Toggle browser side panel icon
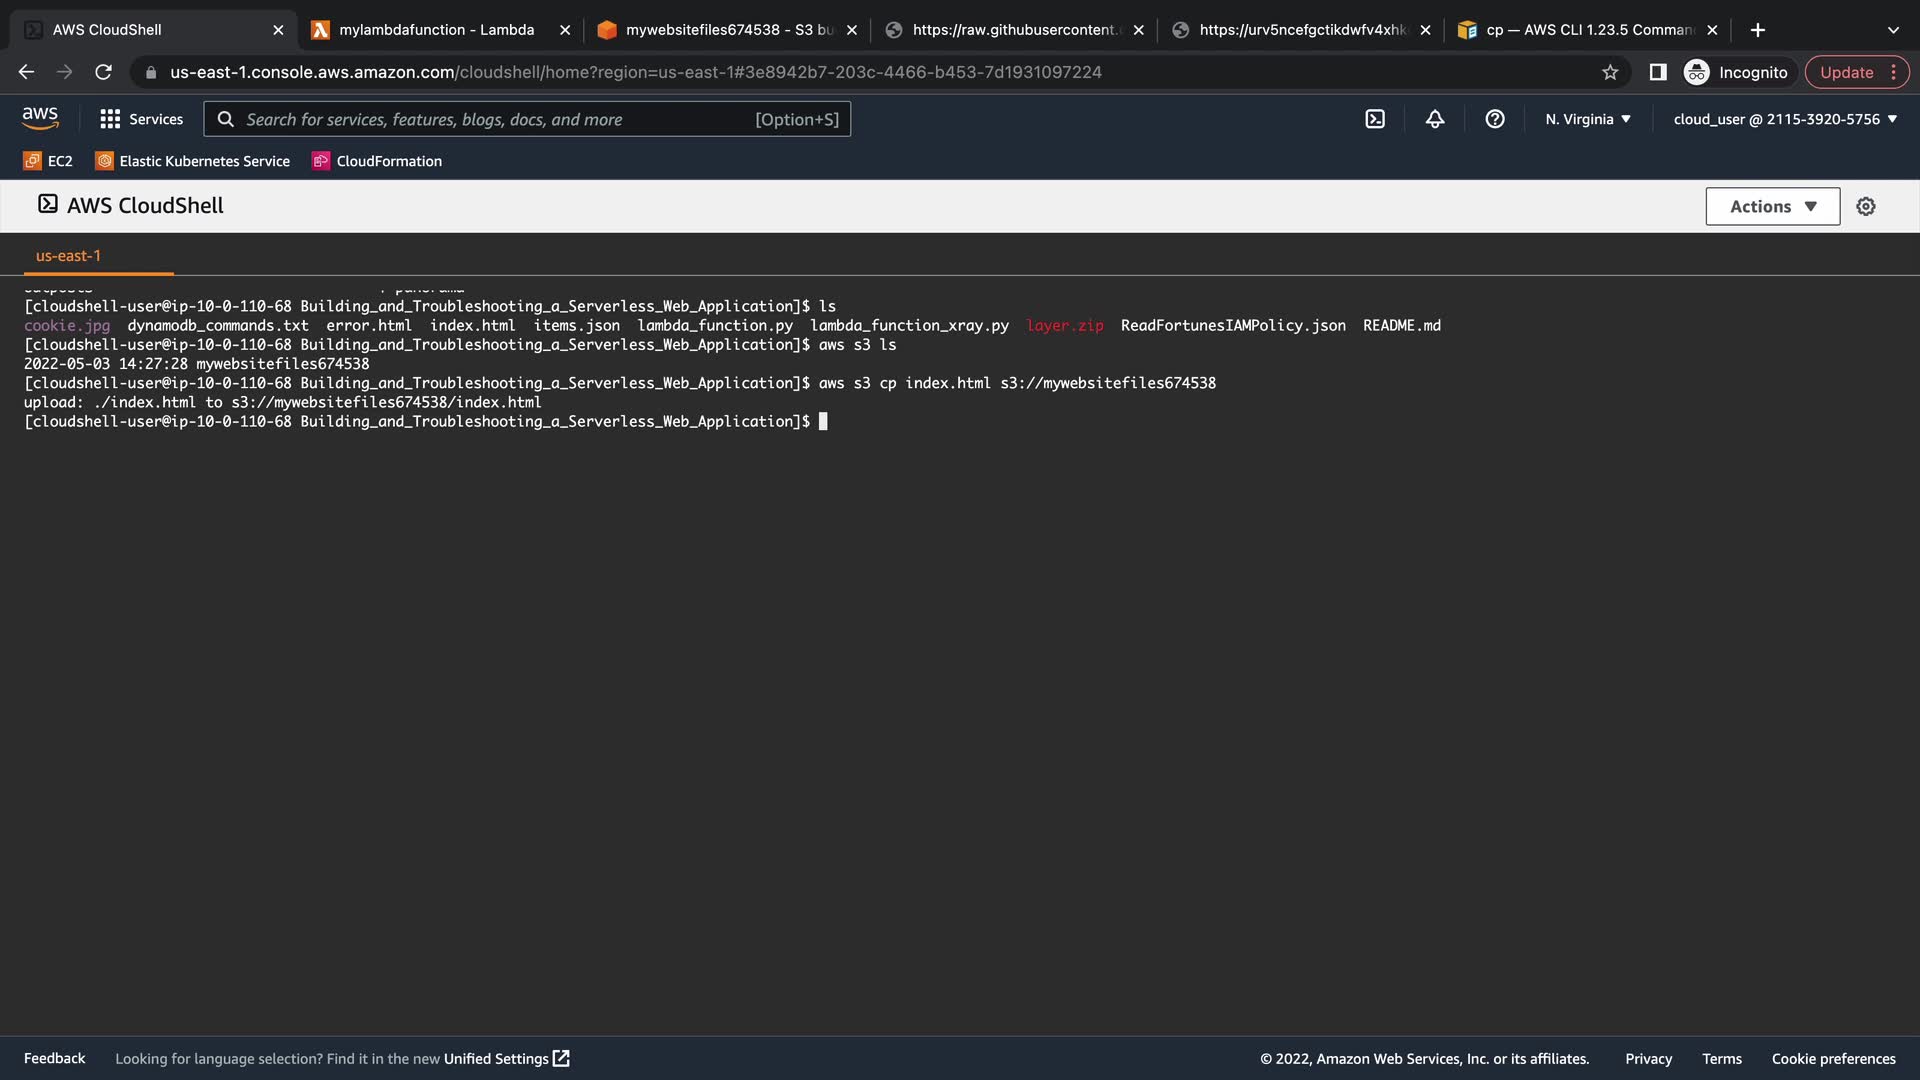Image resolution: width=1920 pixels, height=1080 pixels. coord(1658,72)
